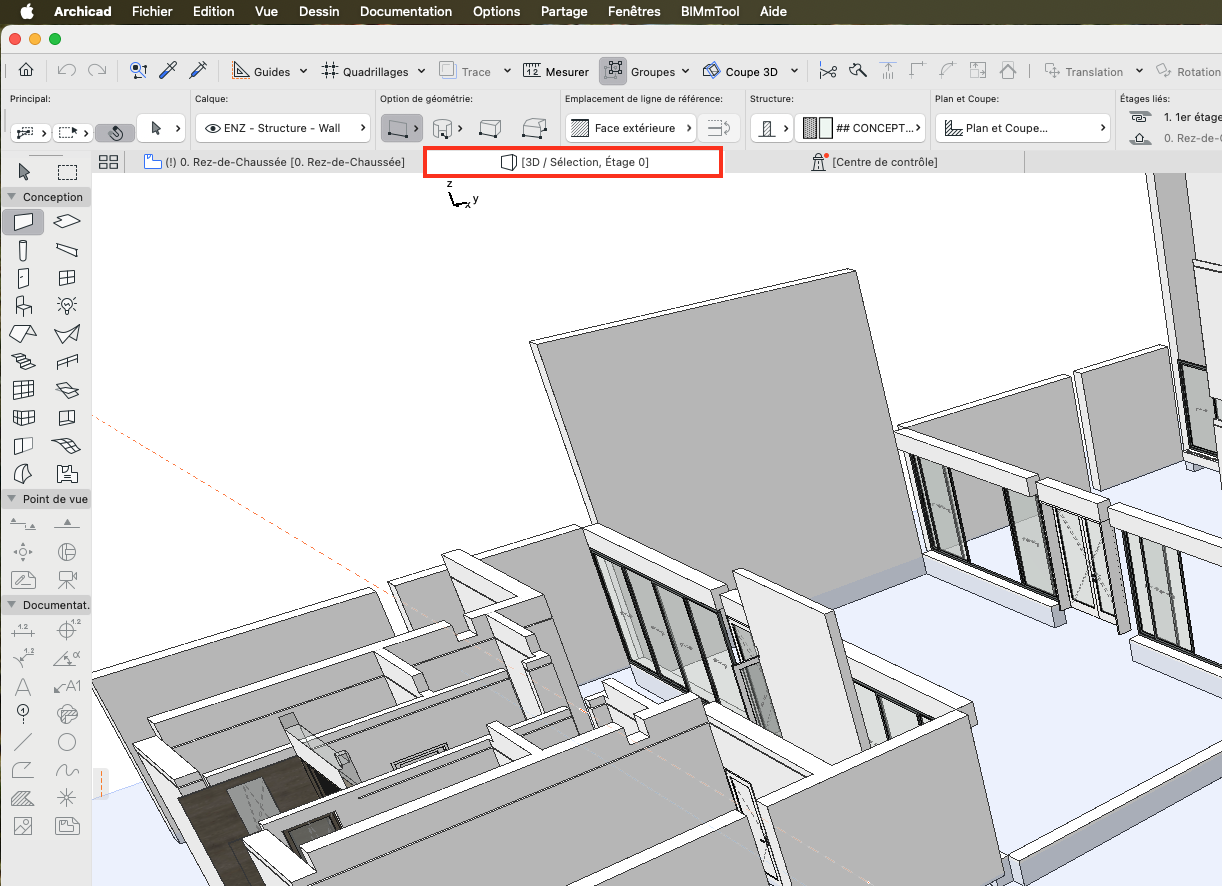Activate the Pick Up Parameters eyedropper
1222x886 pixels.
pyautogui.click(x=169, y=71)
